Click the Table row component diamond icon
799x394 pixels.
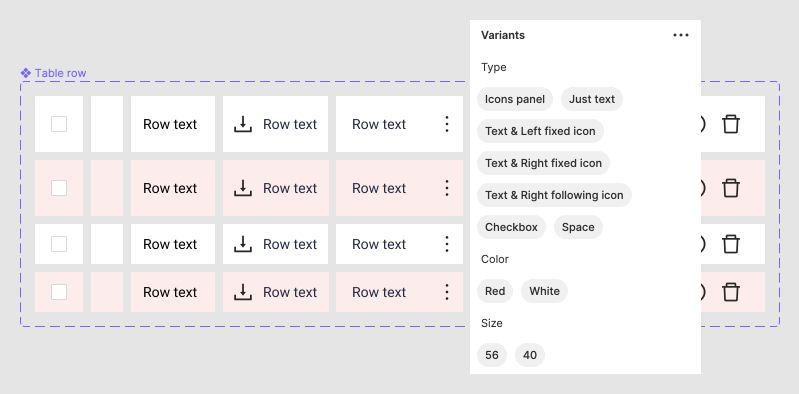point(26,73)
